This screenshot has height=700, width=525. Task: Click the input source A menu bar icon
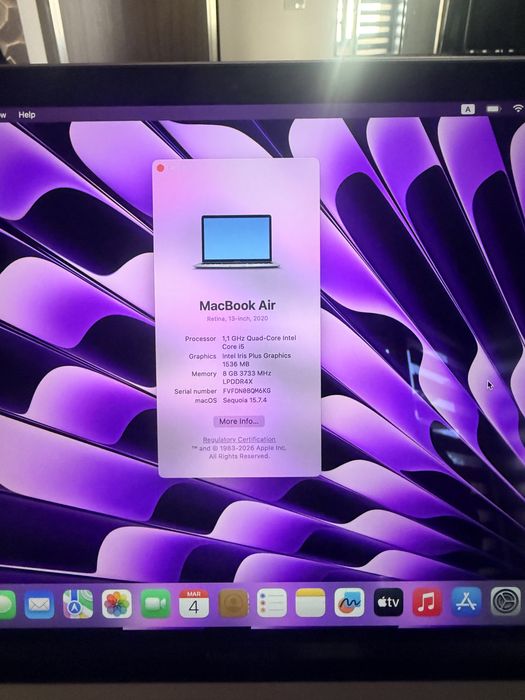(468, 109)
